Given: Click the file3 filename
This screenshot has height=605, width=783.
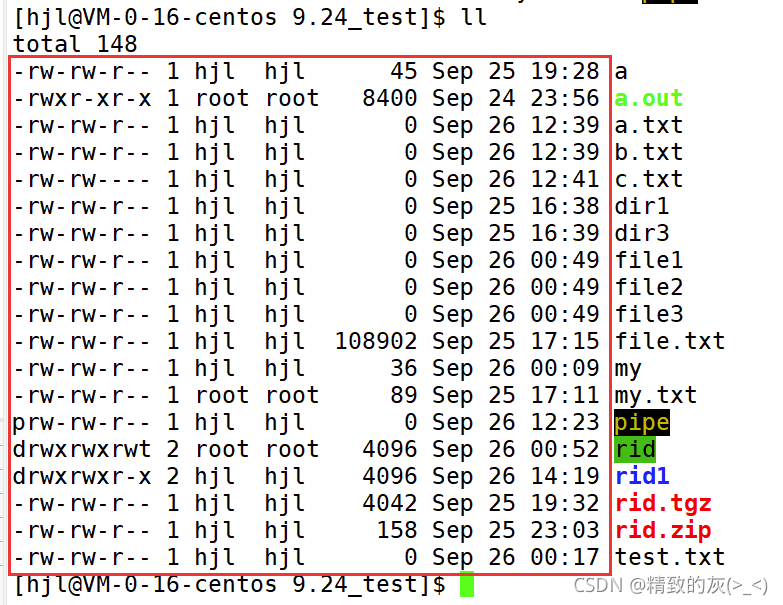Looking at the screenshot, I should point(648,314).
